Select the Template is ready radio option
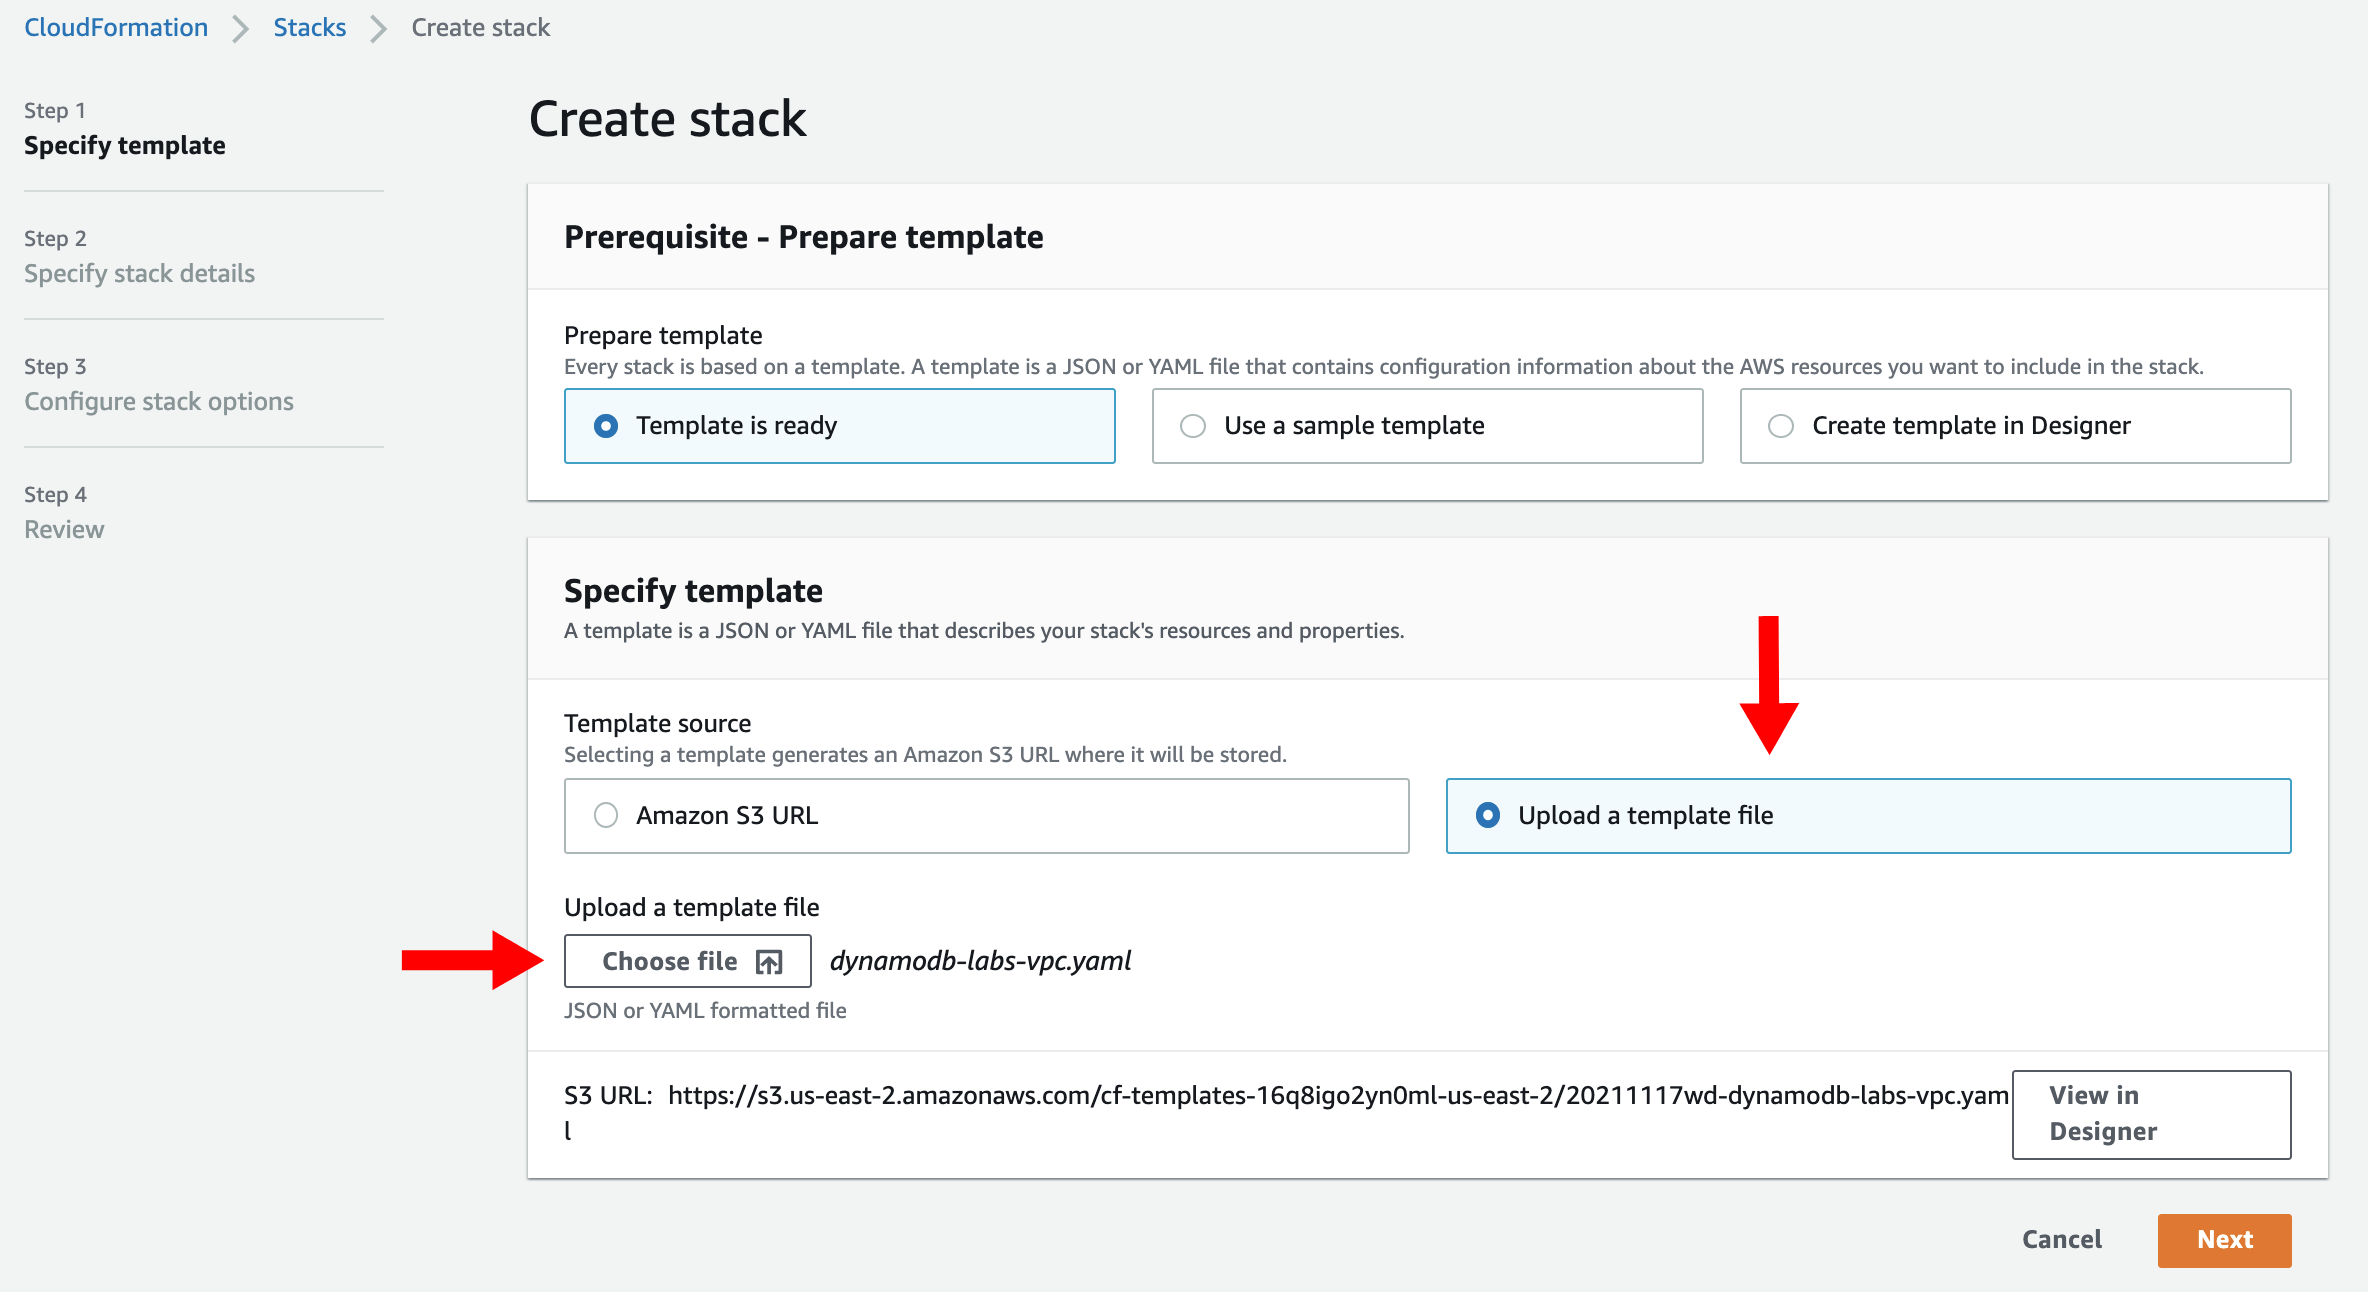 coord(839,426)
